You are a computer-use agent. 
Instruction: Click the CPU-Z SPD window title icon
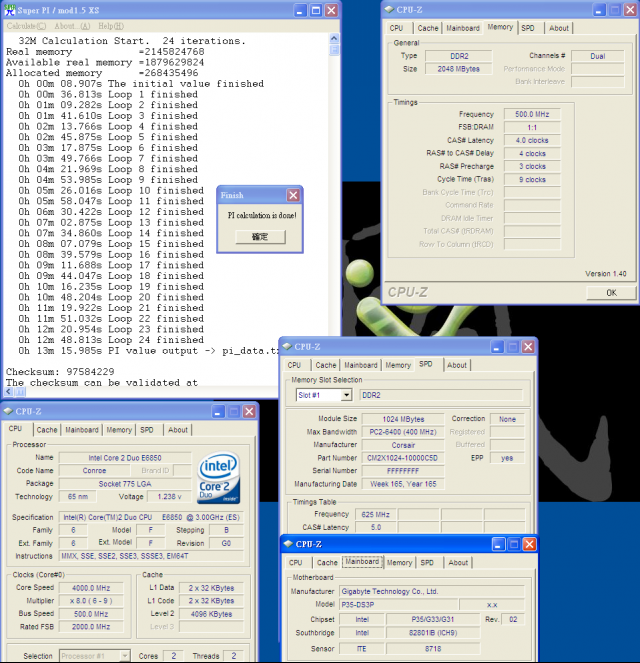coord(287,346)
